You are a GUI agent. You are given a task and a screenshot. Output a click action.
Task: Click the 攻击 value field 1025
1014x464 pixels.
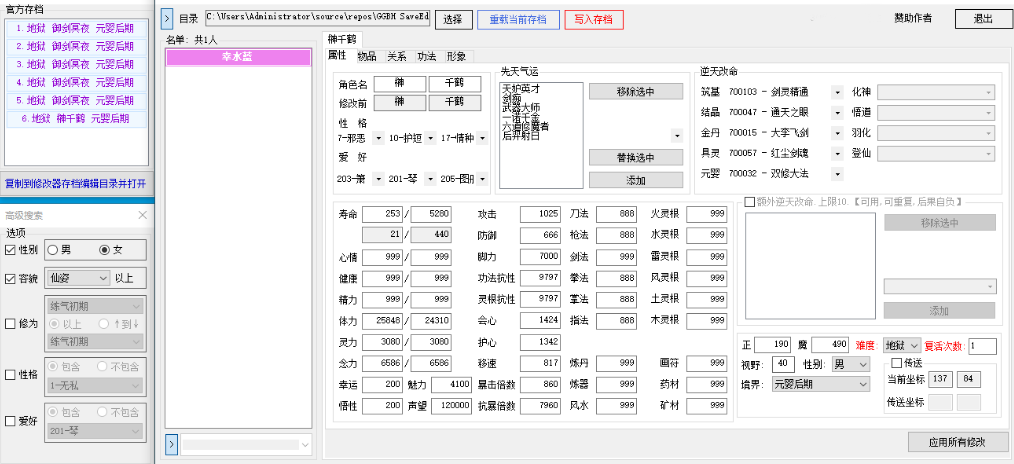[x=540, y=215]
